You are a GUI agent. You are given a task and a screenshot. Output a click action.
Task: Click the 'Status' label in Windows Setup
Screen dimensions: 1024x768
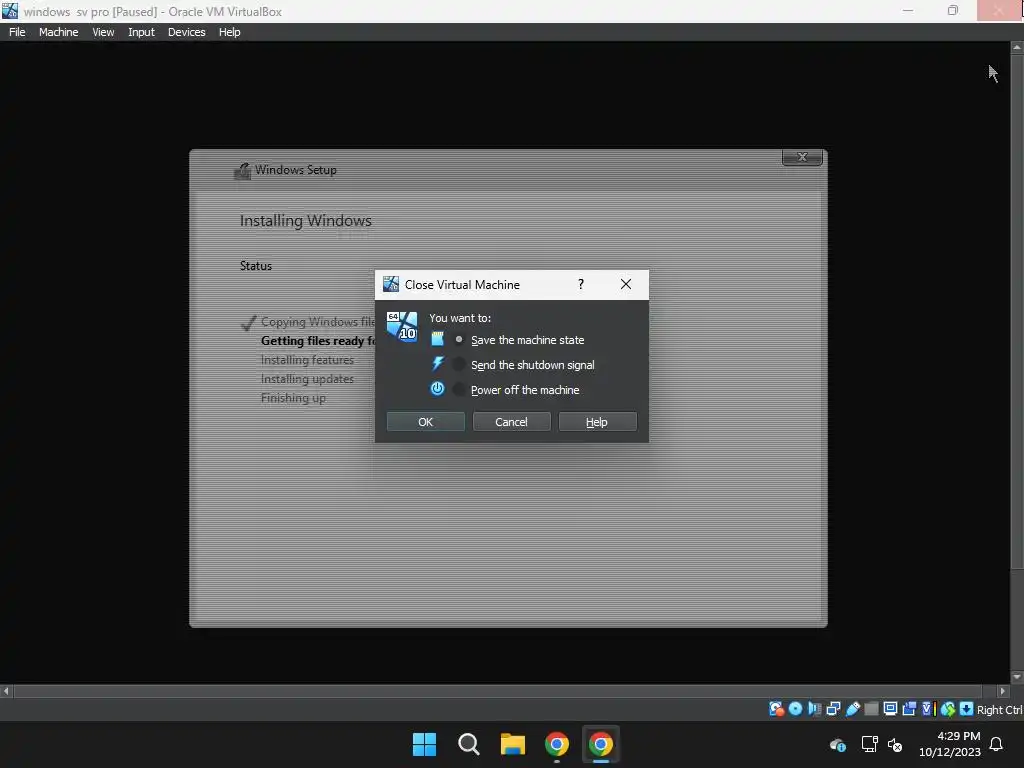click(x=255, y=266)
